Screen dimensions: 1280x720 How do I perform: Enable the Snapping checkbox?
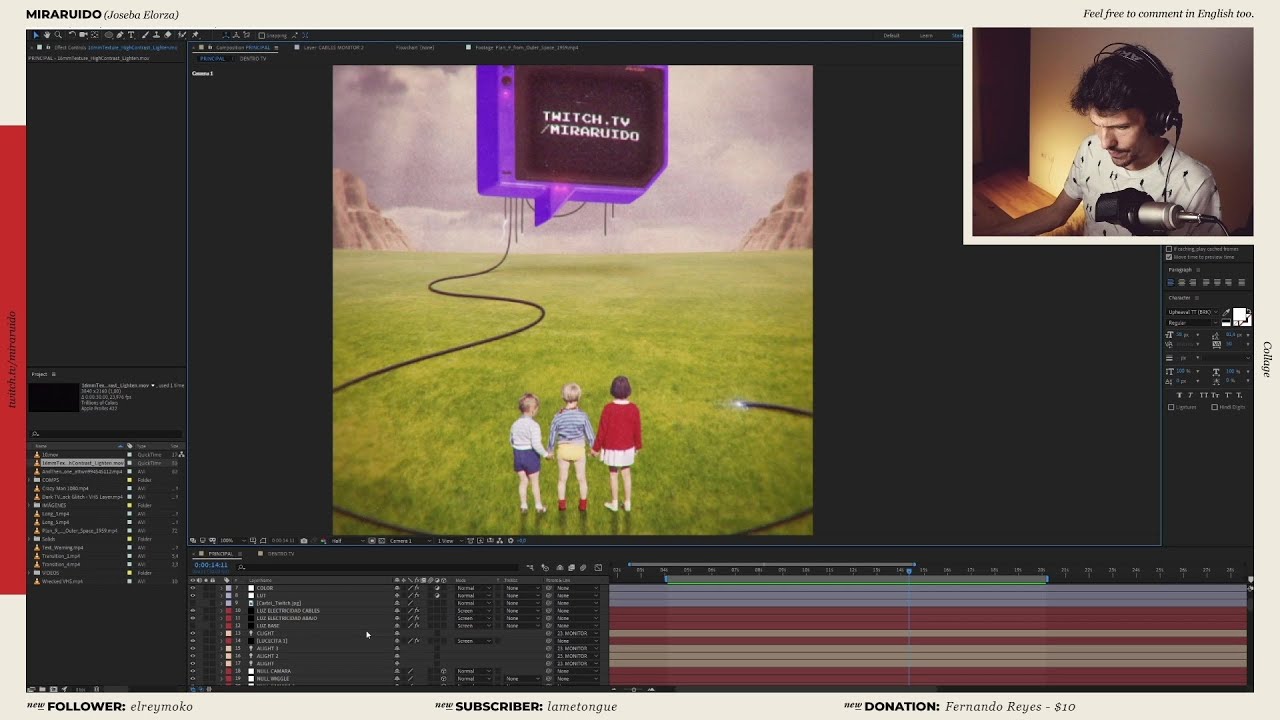point(262,35)
